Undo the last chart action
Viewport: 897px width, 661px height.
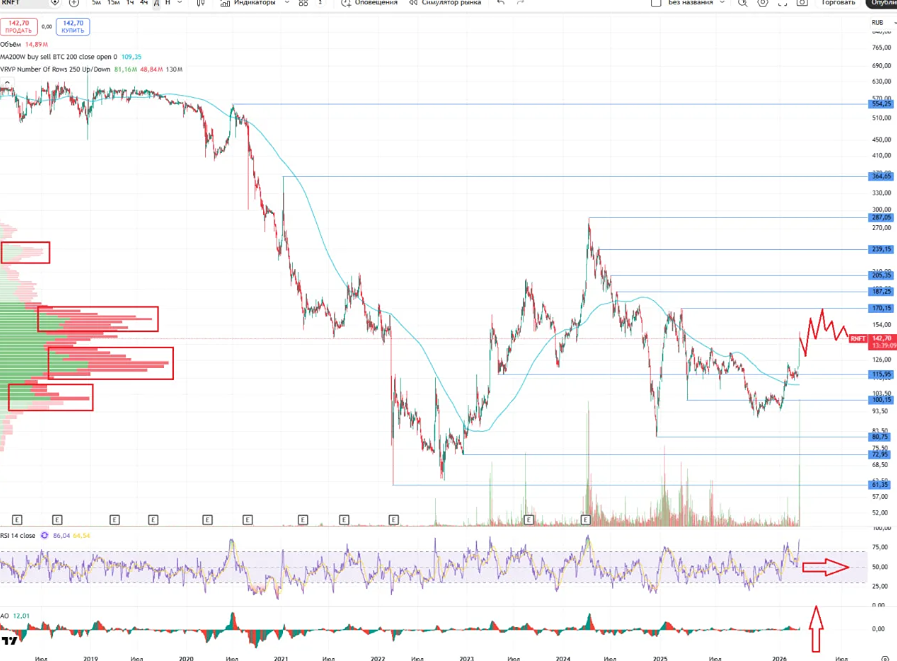[x=501, y=2]
